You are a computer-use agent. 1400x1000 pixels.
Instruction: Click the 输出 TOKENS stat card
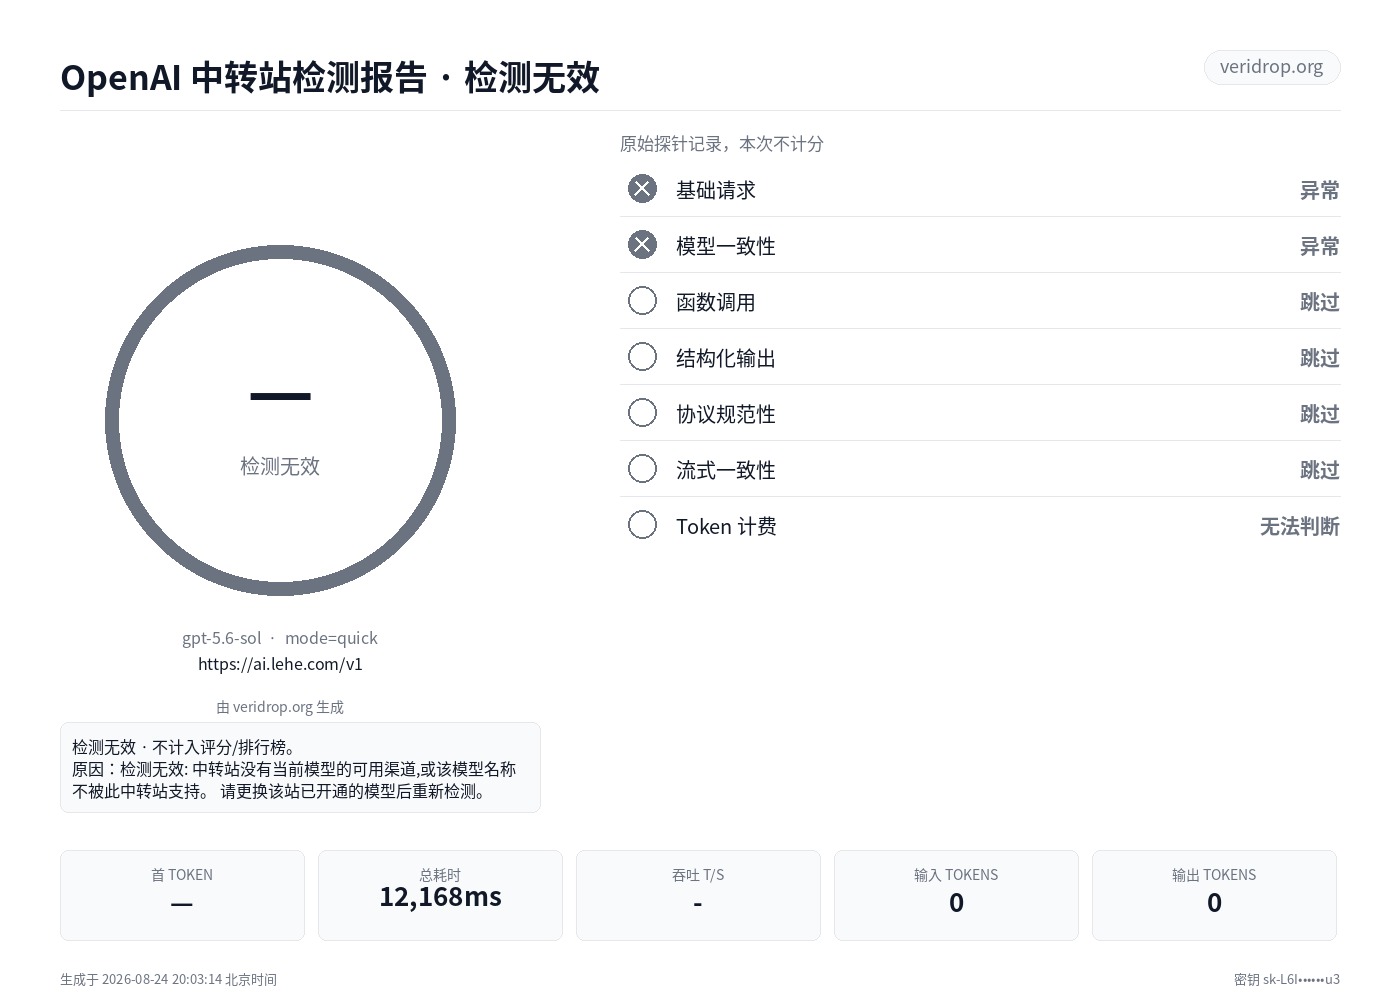[x=1214, y=895]
